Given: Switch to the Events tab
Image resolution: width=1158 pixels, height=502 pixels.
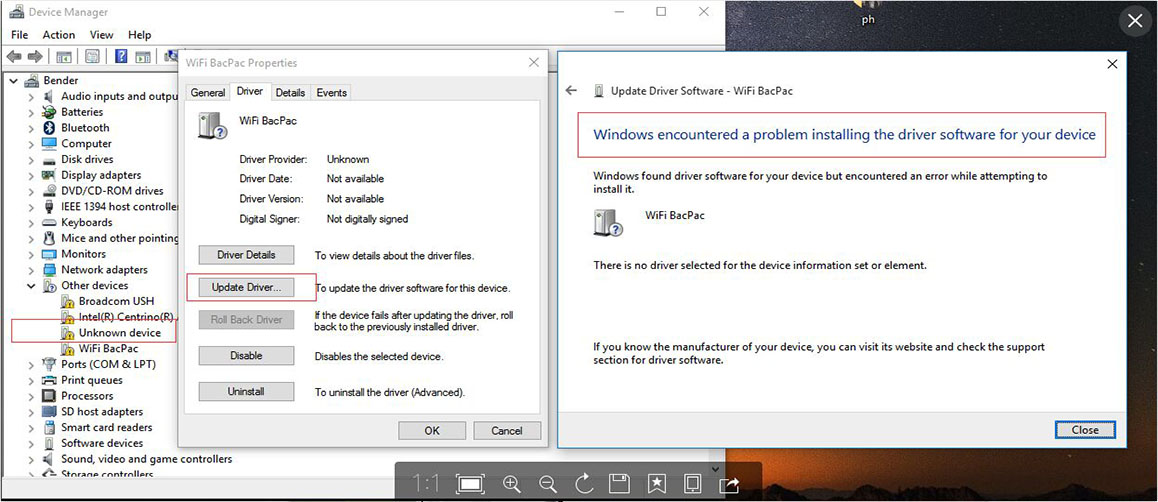Looking at the screenshot, I should (x=331, y=93).
